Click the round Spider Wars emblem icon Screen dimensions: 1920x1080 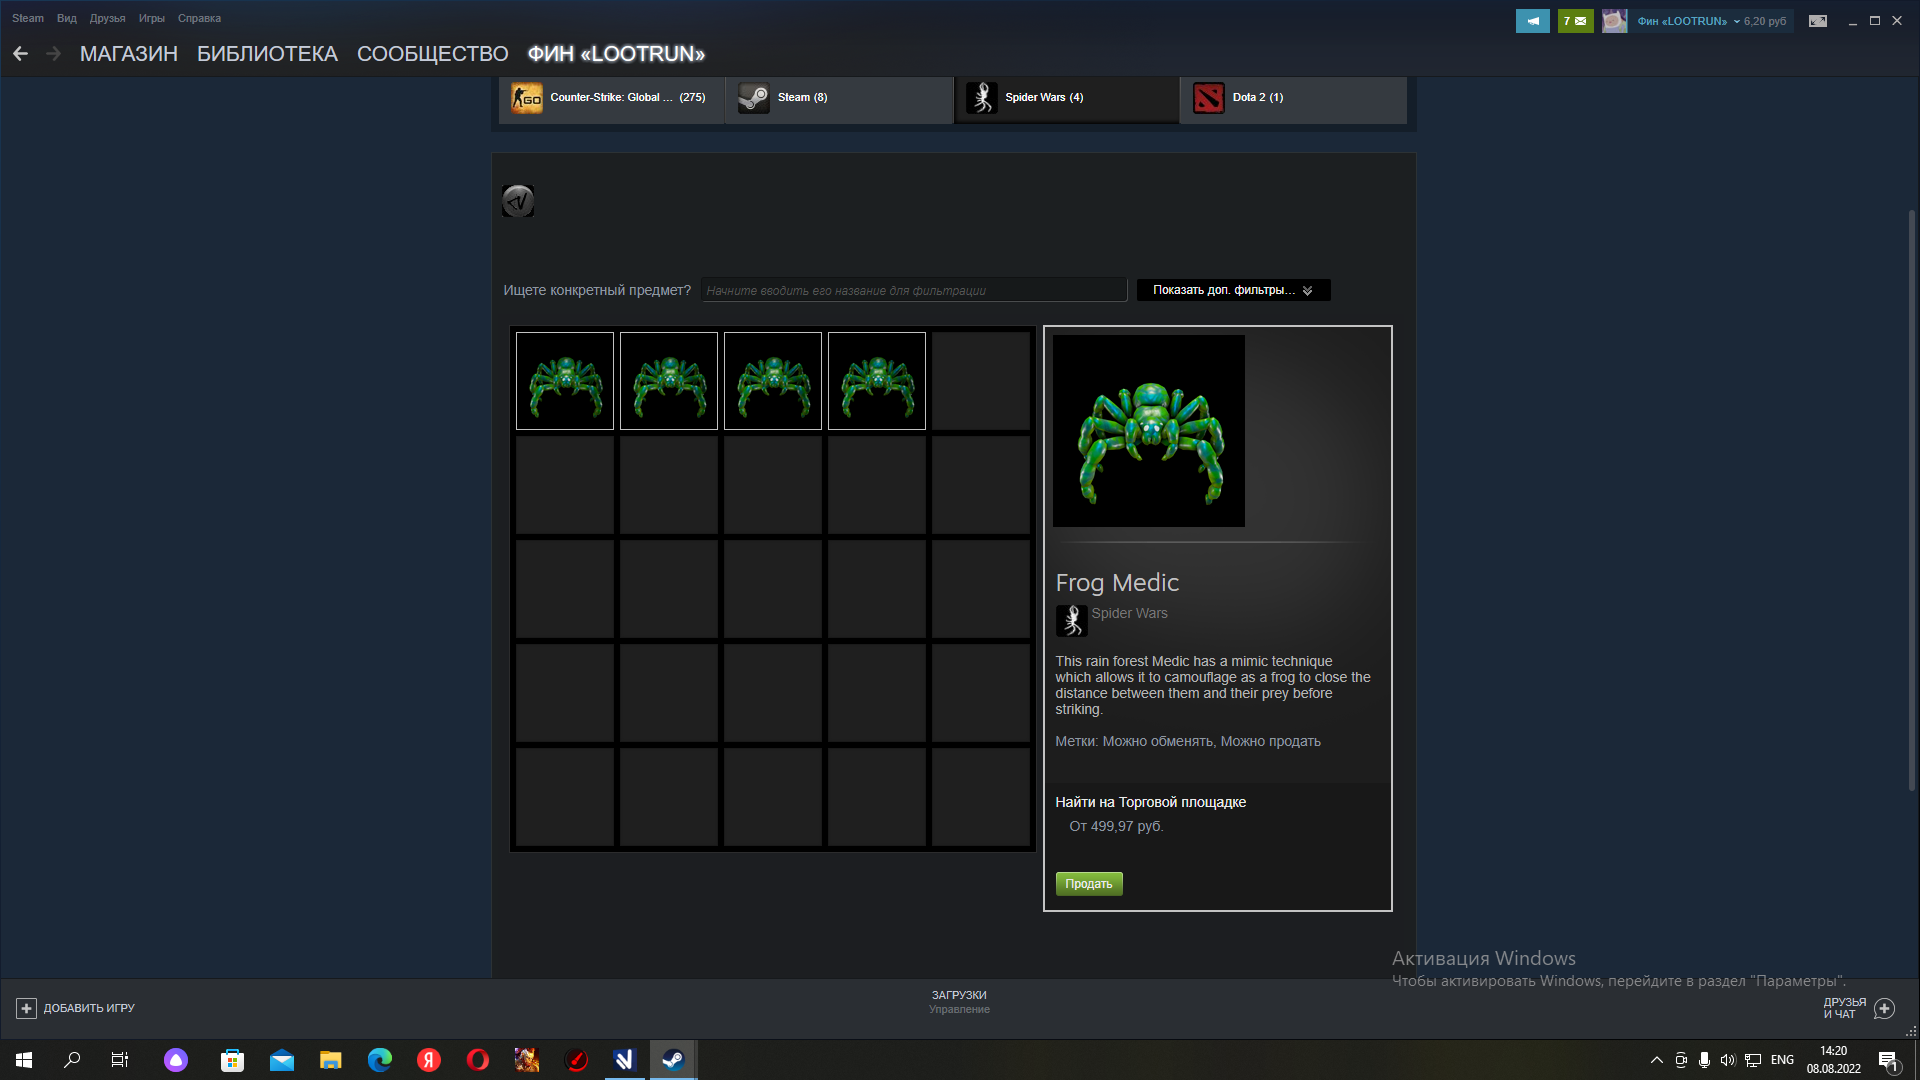click(x=518, y=201)
